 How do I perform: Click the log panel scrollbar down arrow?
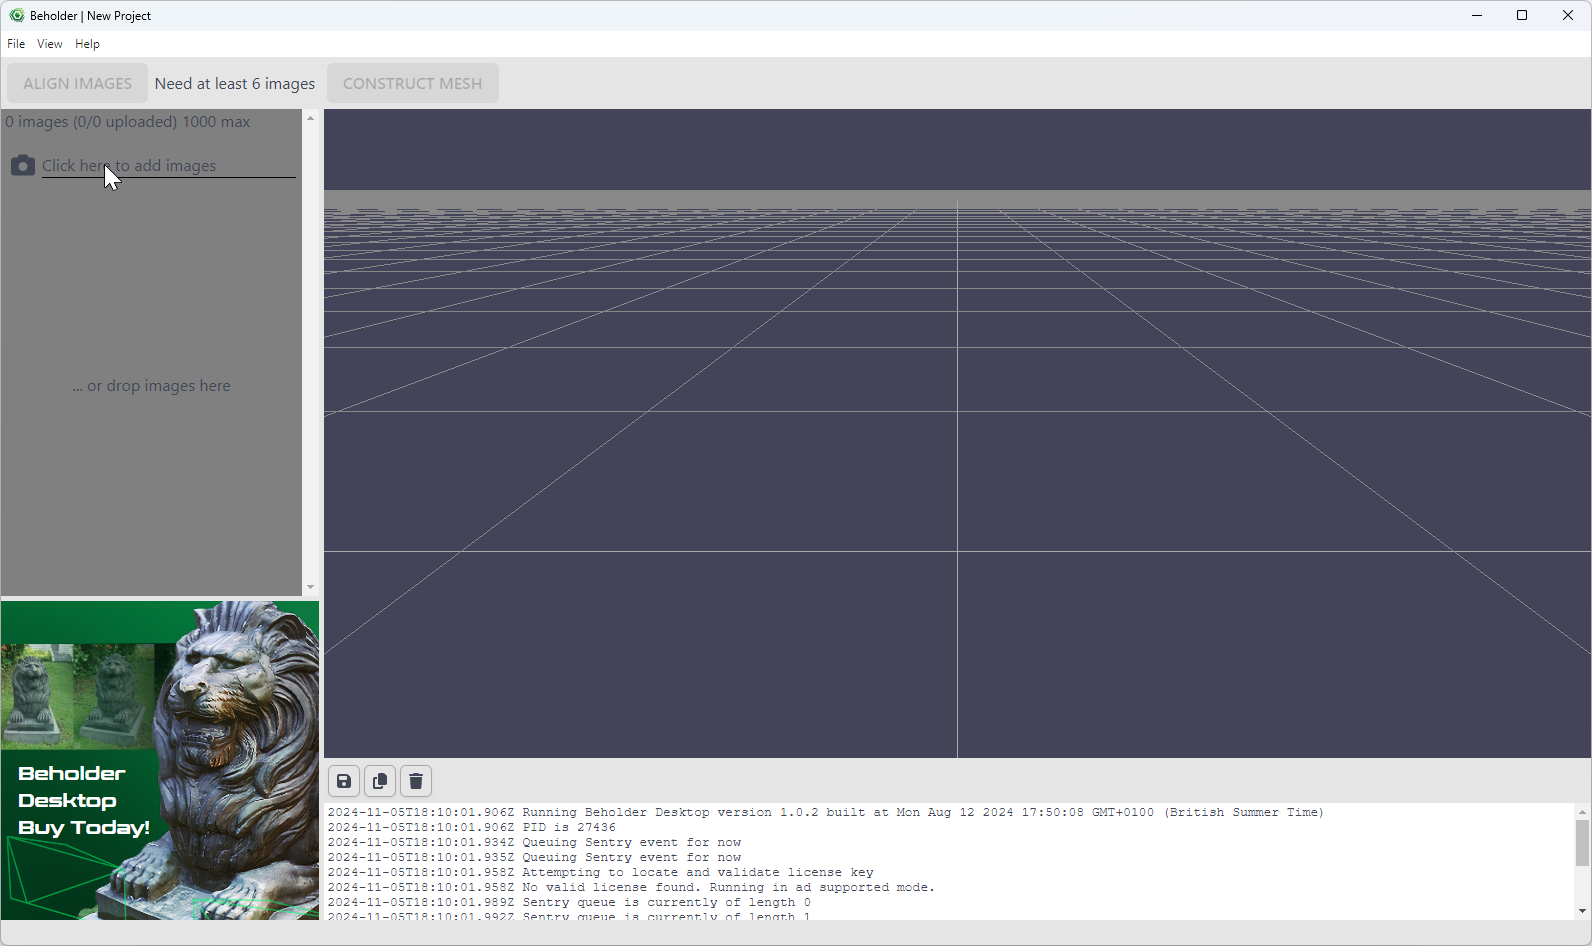[x=1582, y=911]
